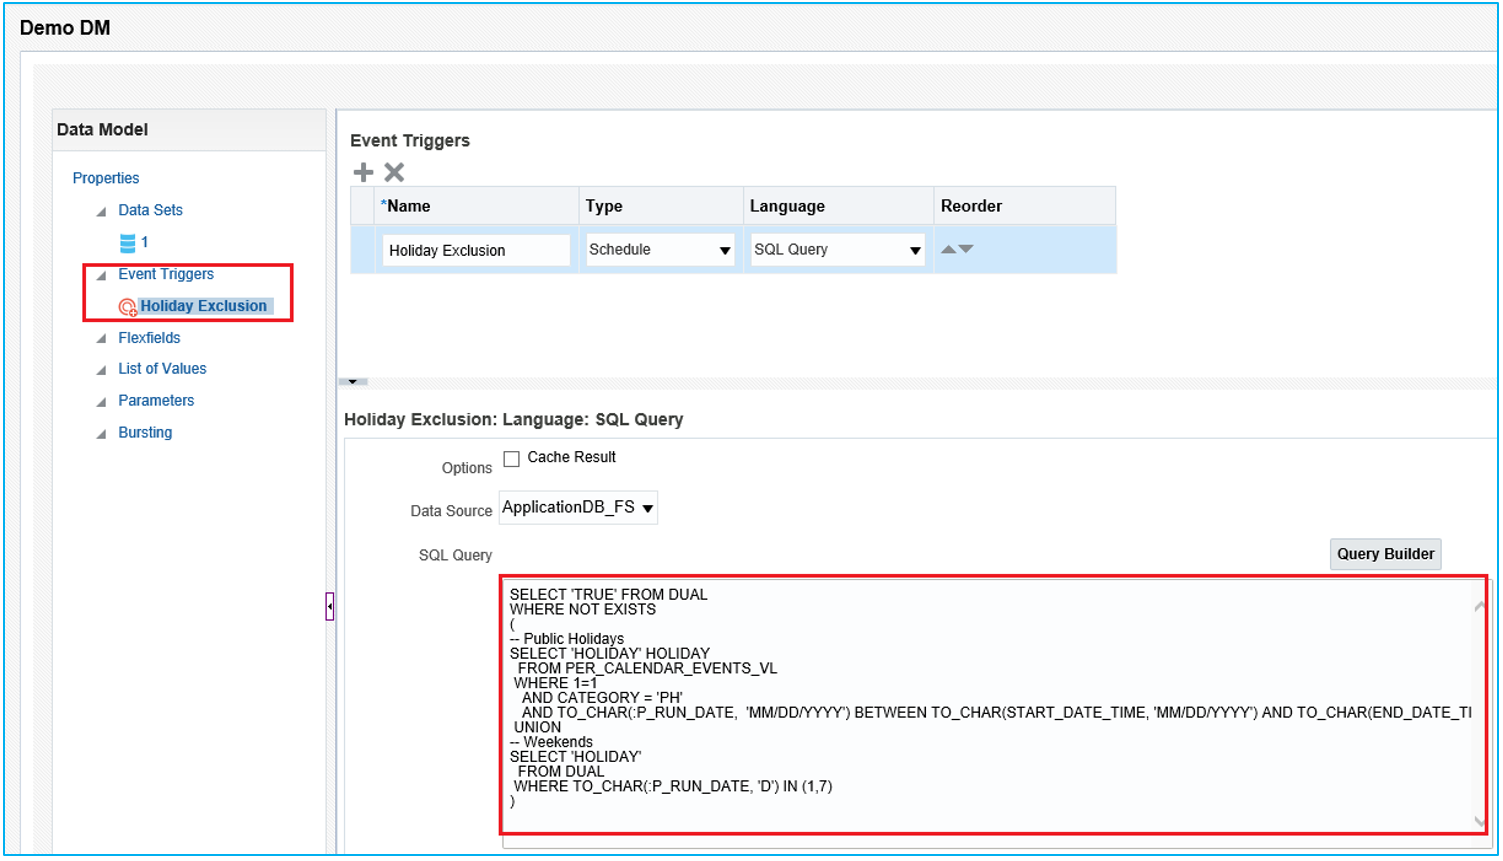The image size is (1503, 861).
Task: Select data set 1 in the tree
Action: point(144,242)
